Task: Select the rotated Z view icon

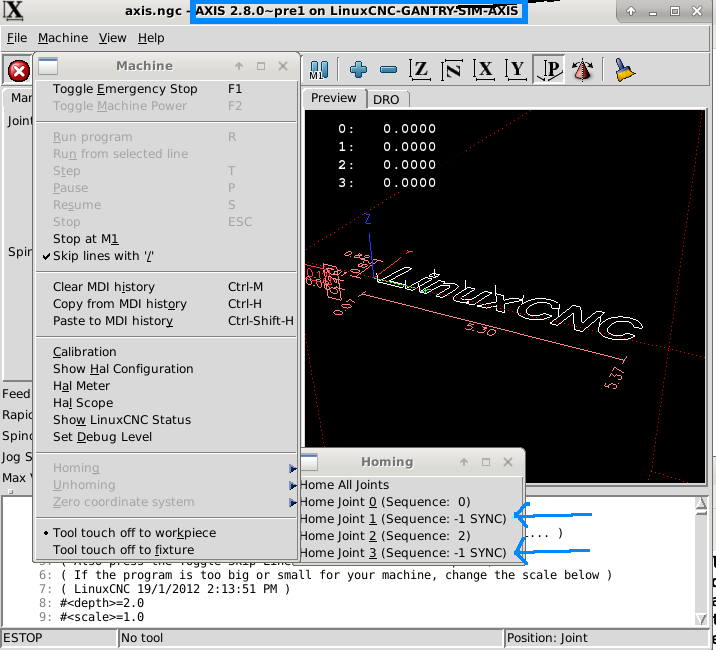Action: 452,70
